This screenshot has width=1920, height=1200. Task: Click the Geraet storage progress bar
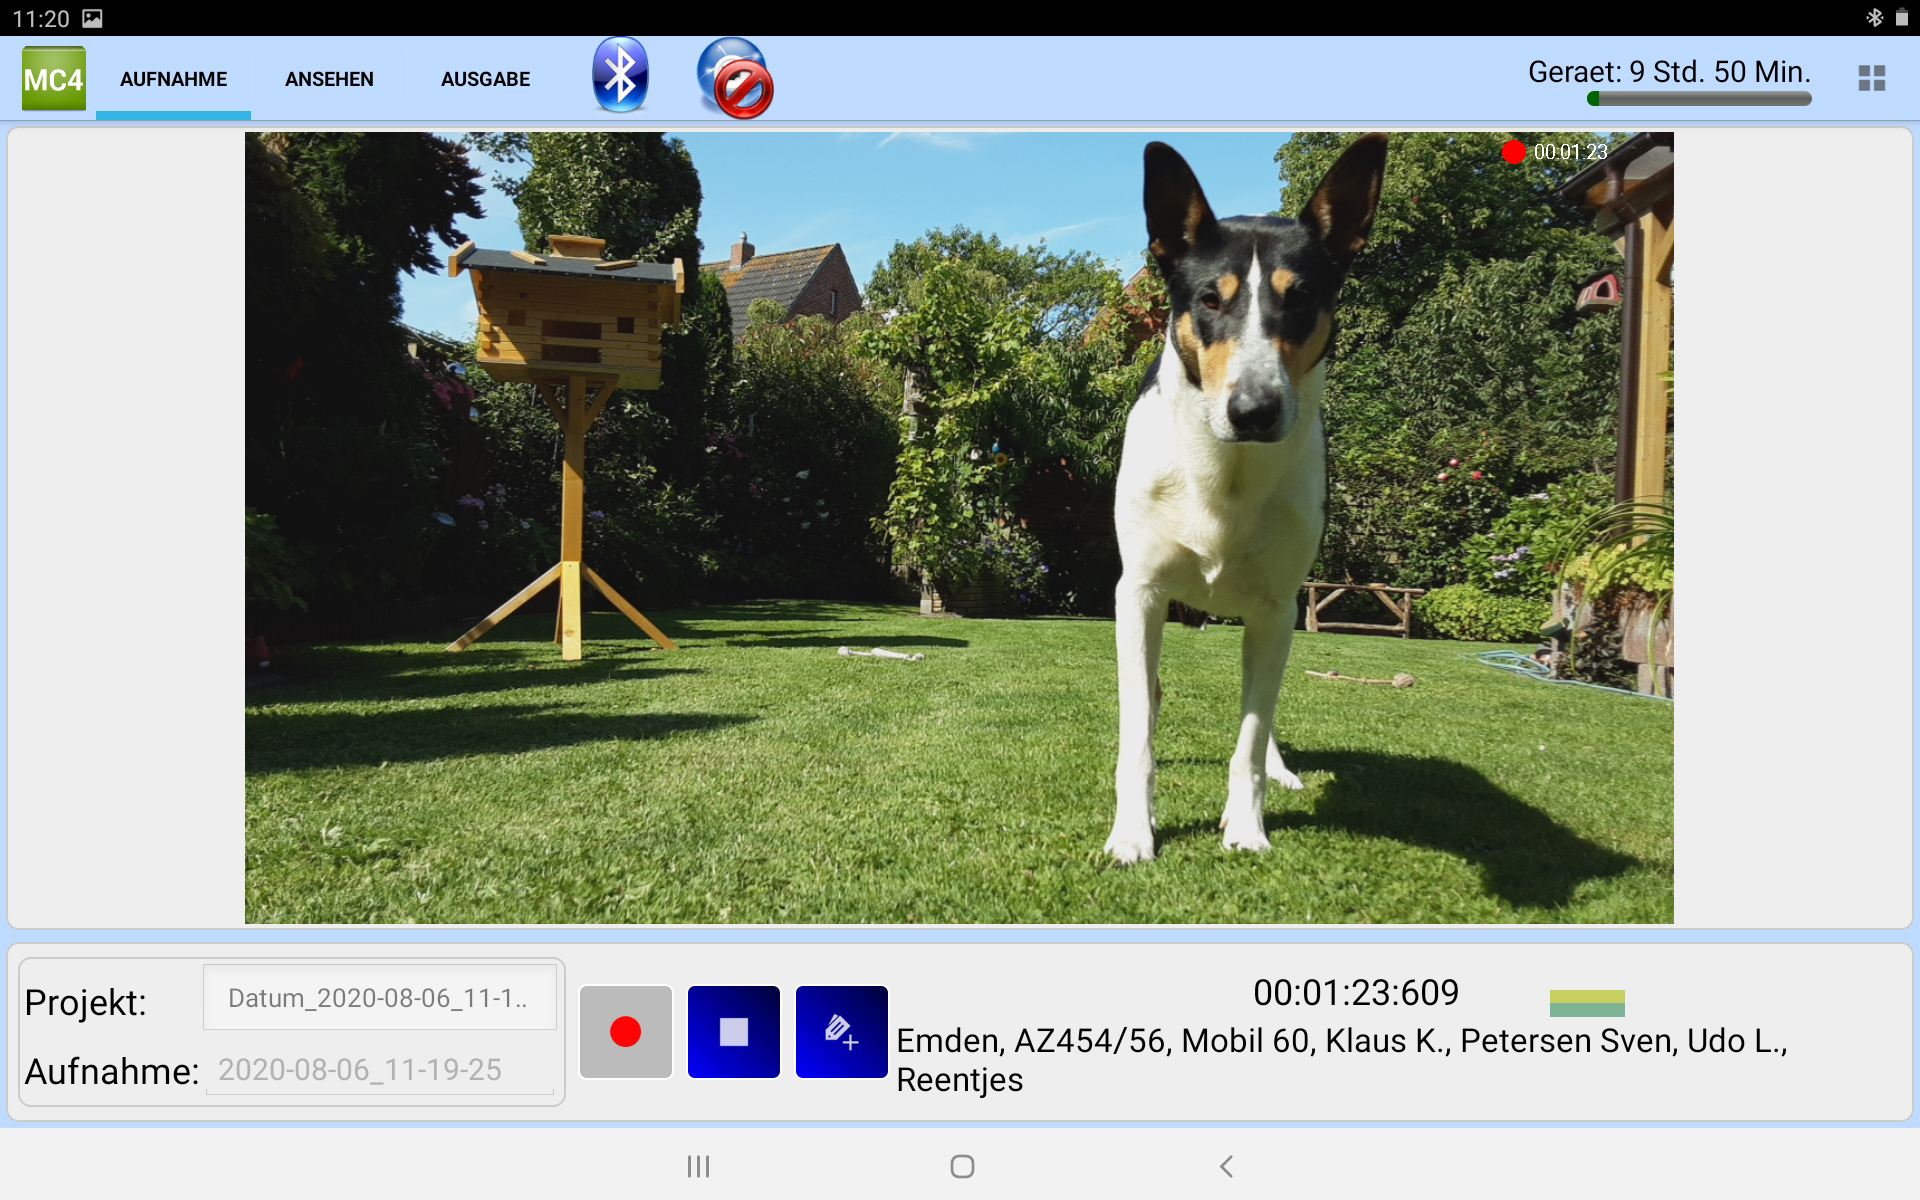1699,98
